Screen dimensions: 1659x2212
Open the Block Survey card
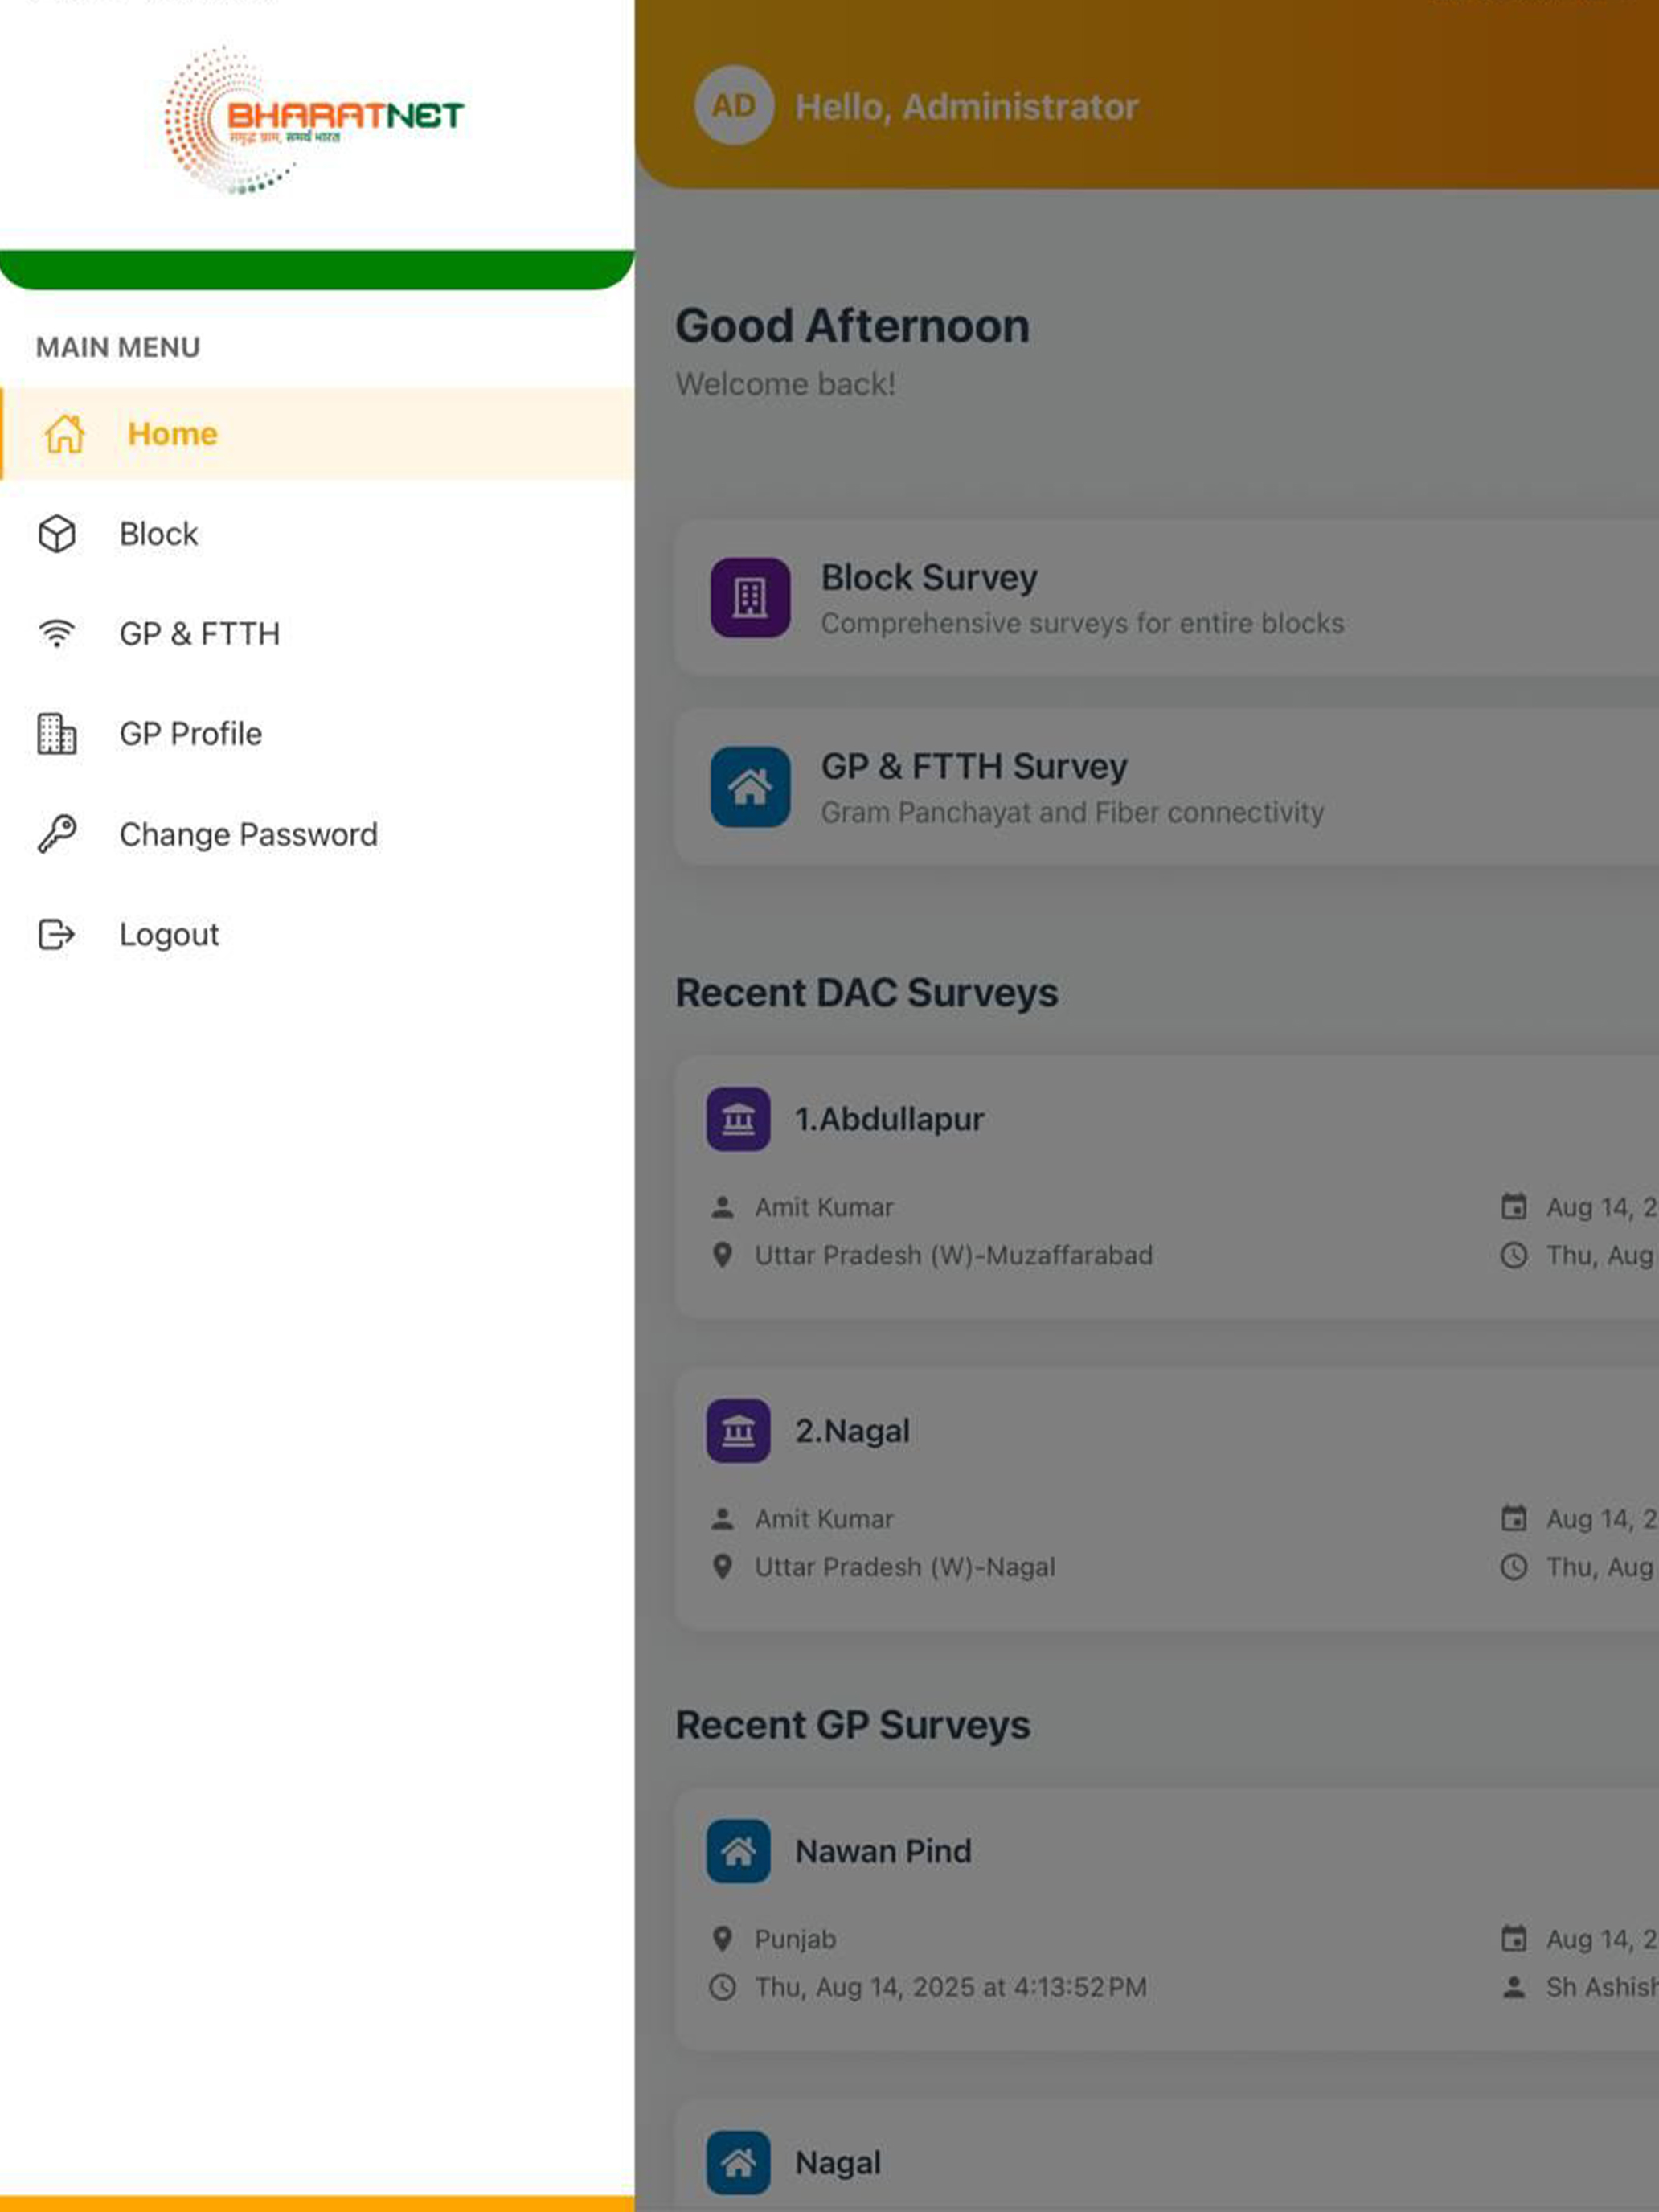tap(1167, 598)
